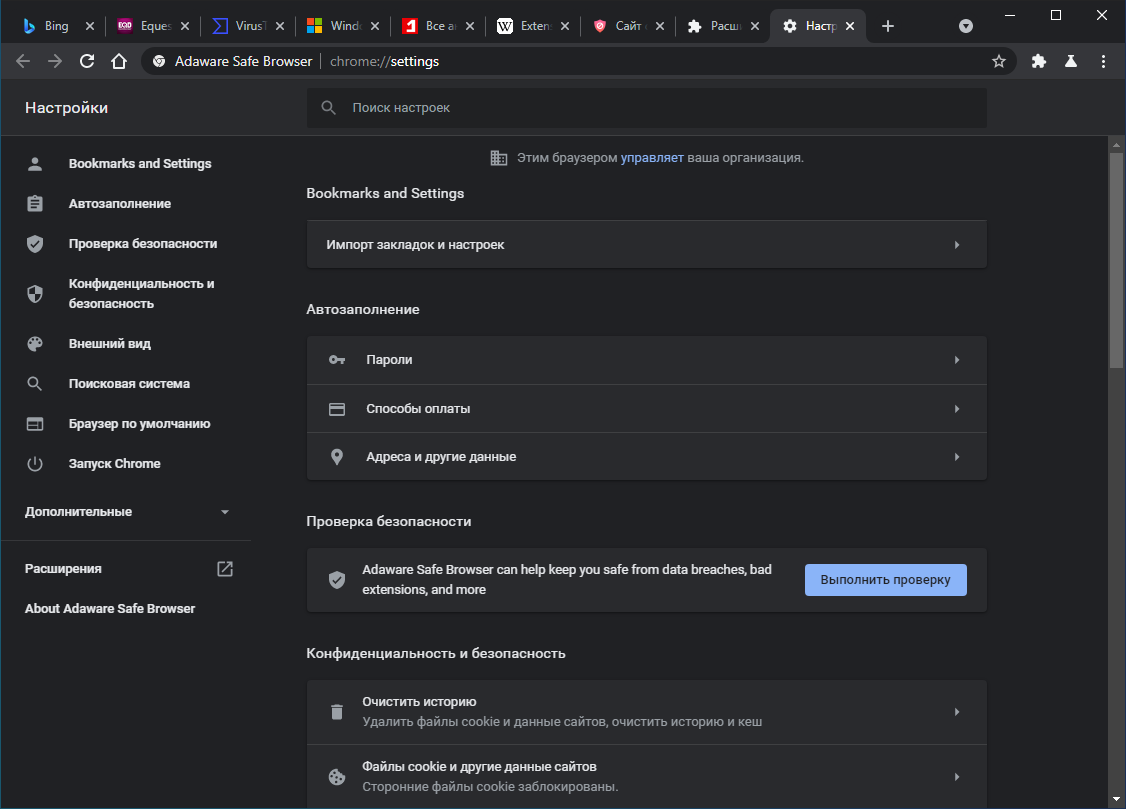Click the tab search dropdown arrow

click(x=966, y=26)
